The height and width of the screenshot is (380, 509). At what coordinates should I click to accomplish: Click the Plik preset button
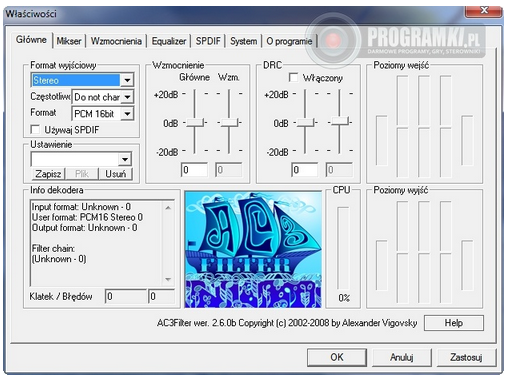(x=82, y=174)
